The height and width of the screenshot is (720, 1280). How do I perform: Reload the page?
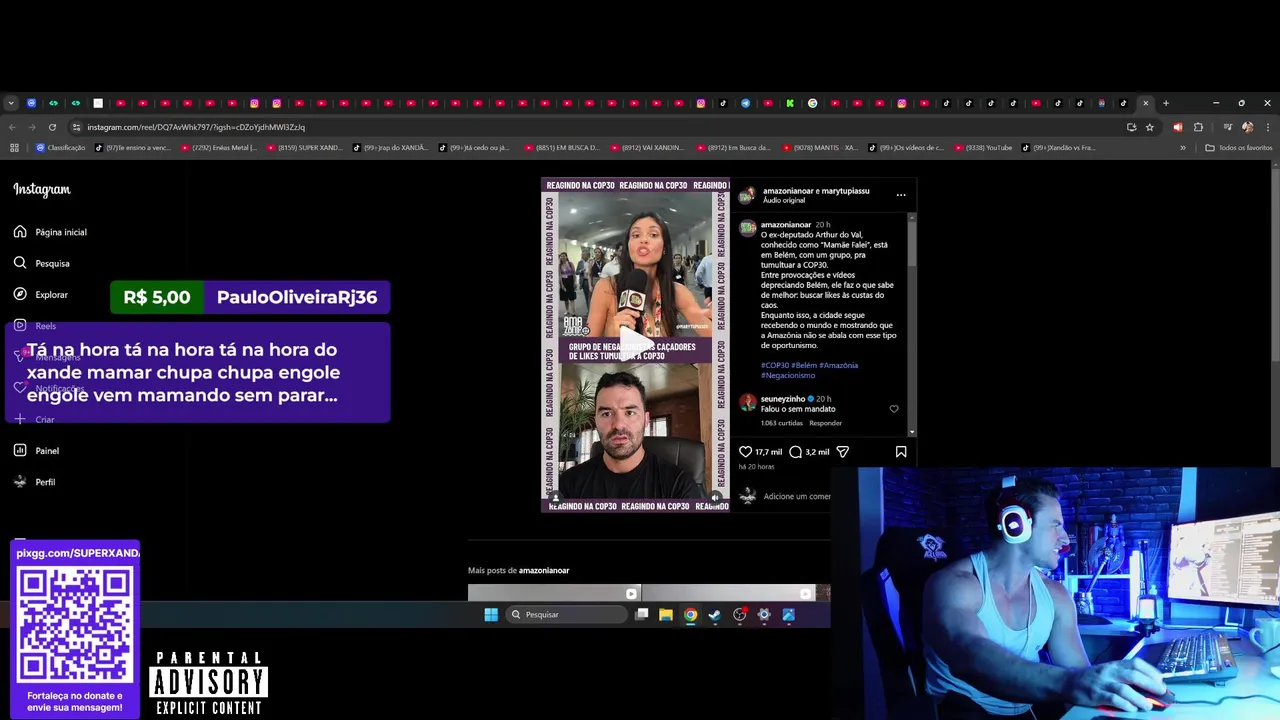(x=52, y=127)
